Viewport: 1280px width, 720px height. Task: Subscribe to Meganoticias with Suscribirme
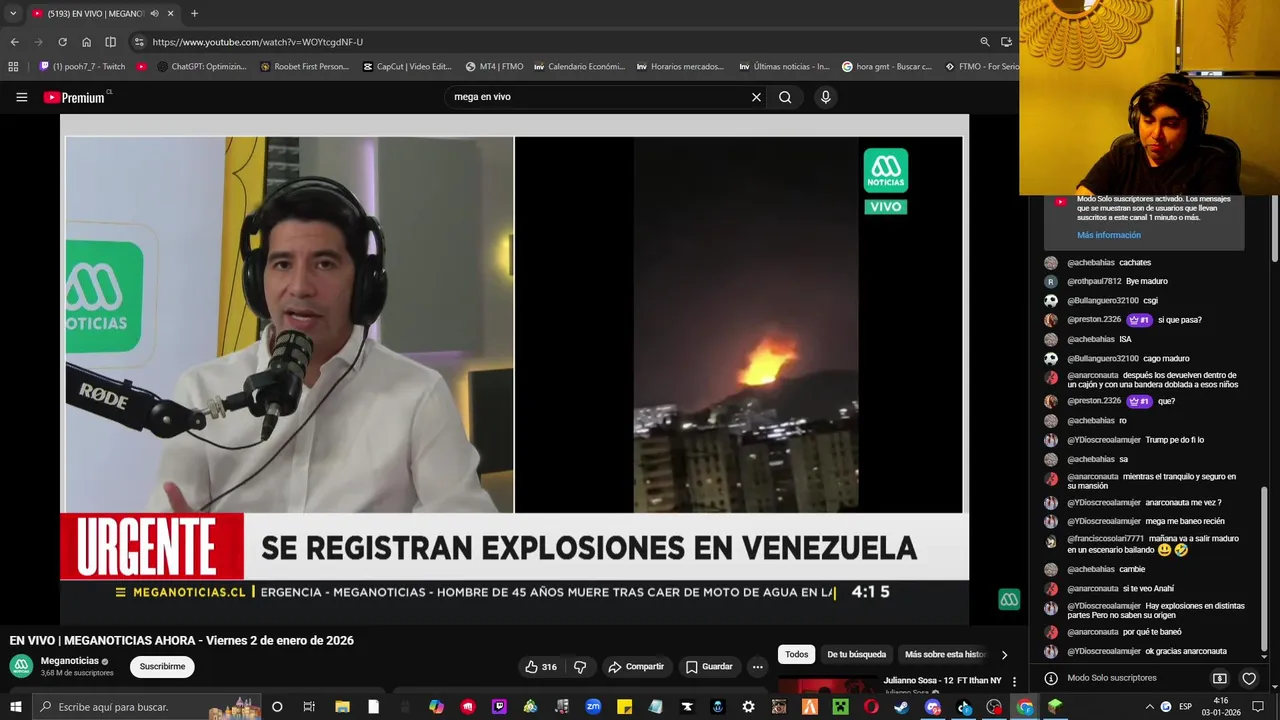point(162,667)
